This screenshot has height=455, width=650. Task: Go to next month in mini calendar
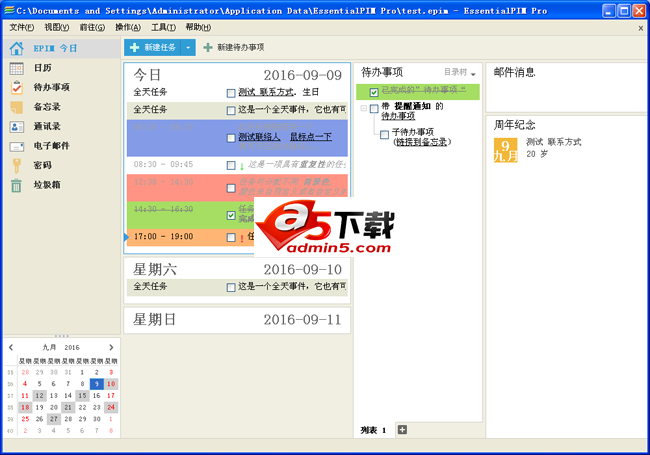point(111,347)
